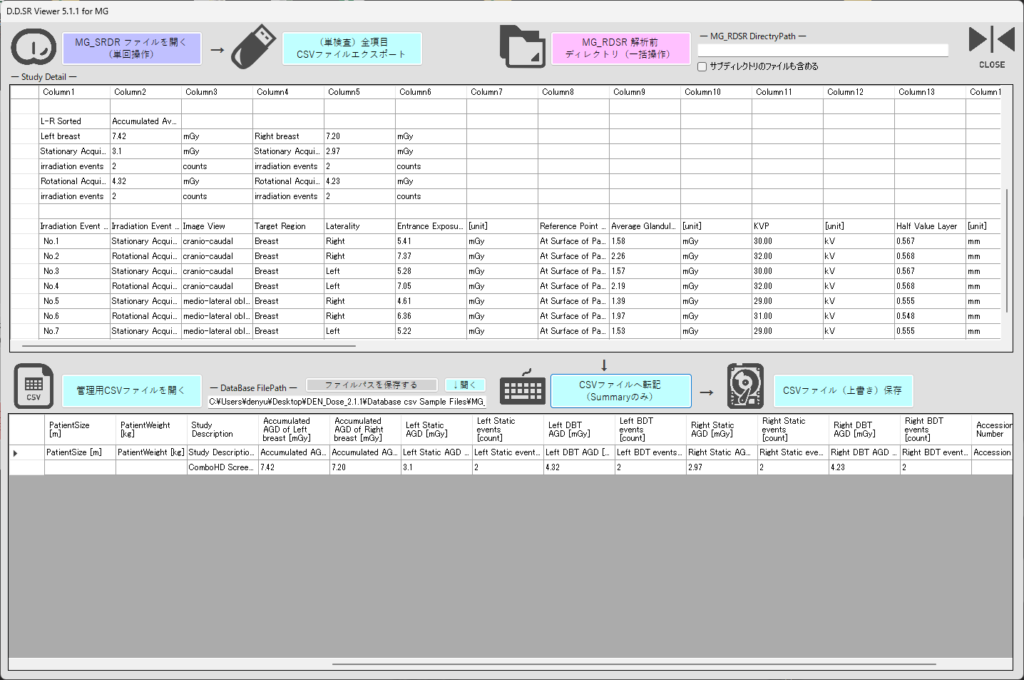Click the folder directory icon

[523, 47]
